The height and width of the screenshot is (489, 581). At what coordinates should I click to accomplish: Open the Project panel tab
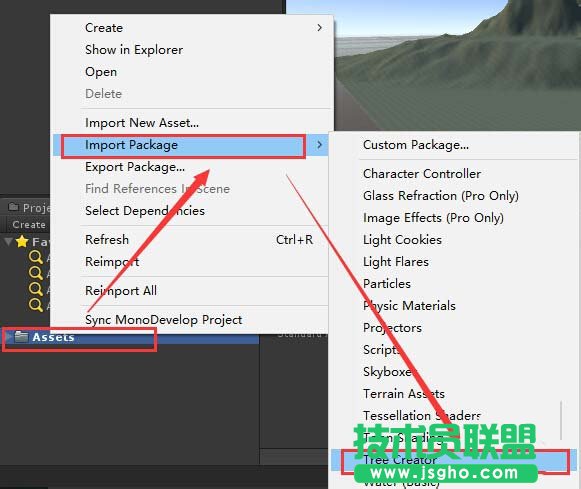pos(29,208)
